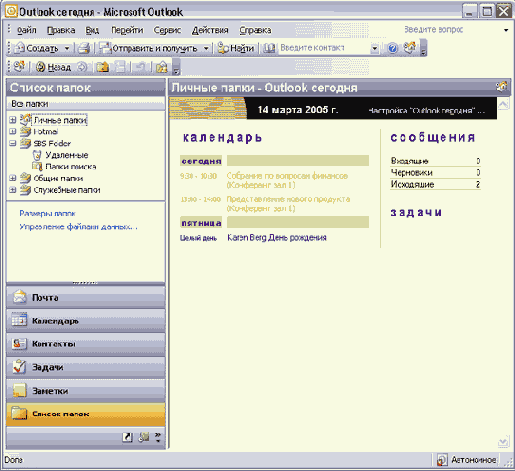Click Управление файлами данных link
The height and width of the screenshot is (471, 515).
point(78,227)
